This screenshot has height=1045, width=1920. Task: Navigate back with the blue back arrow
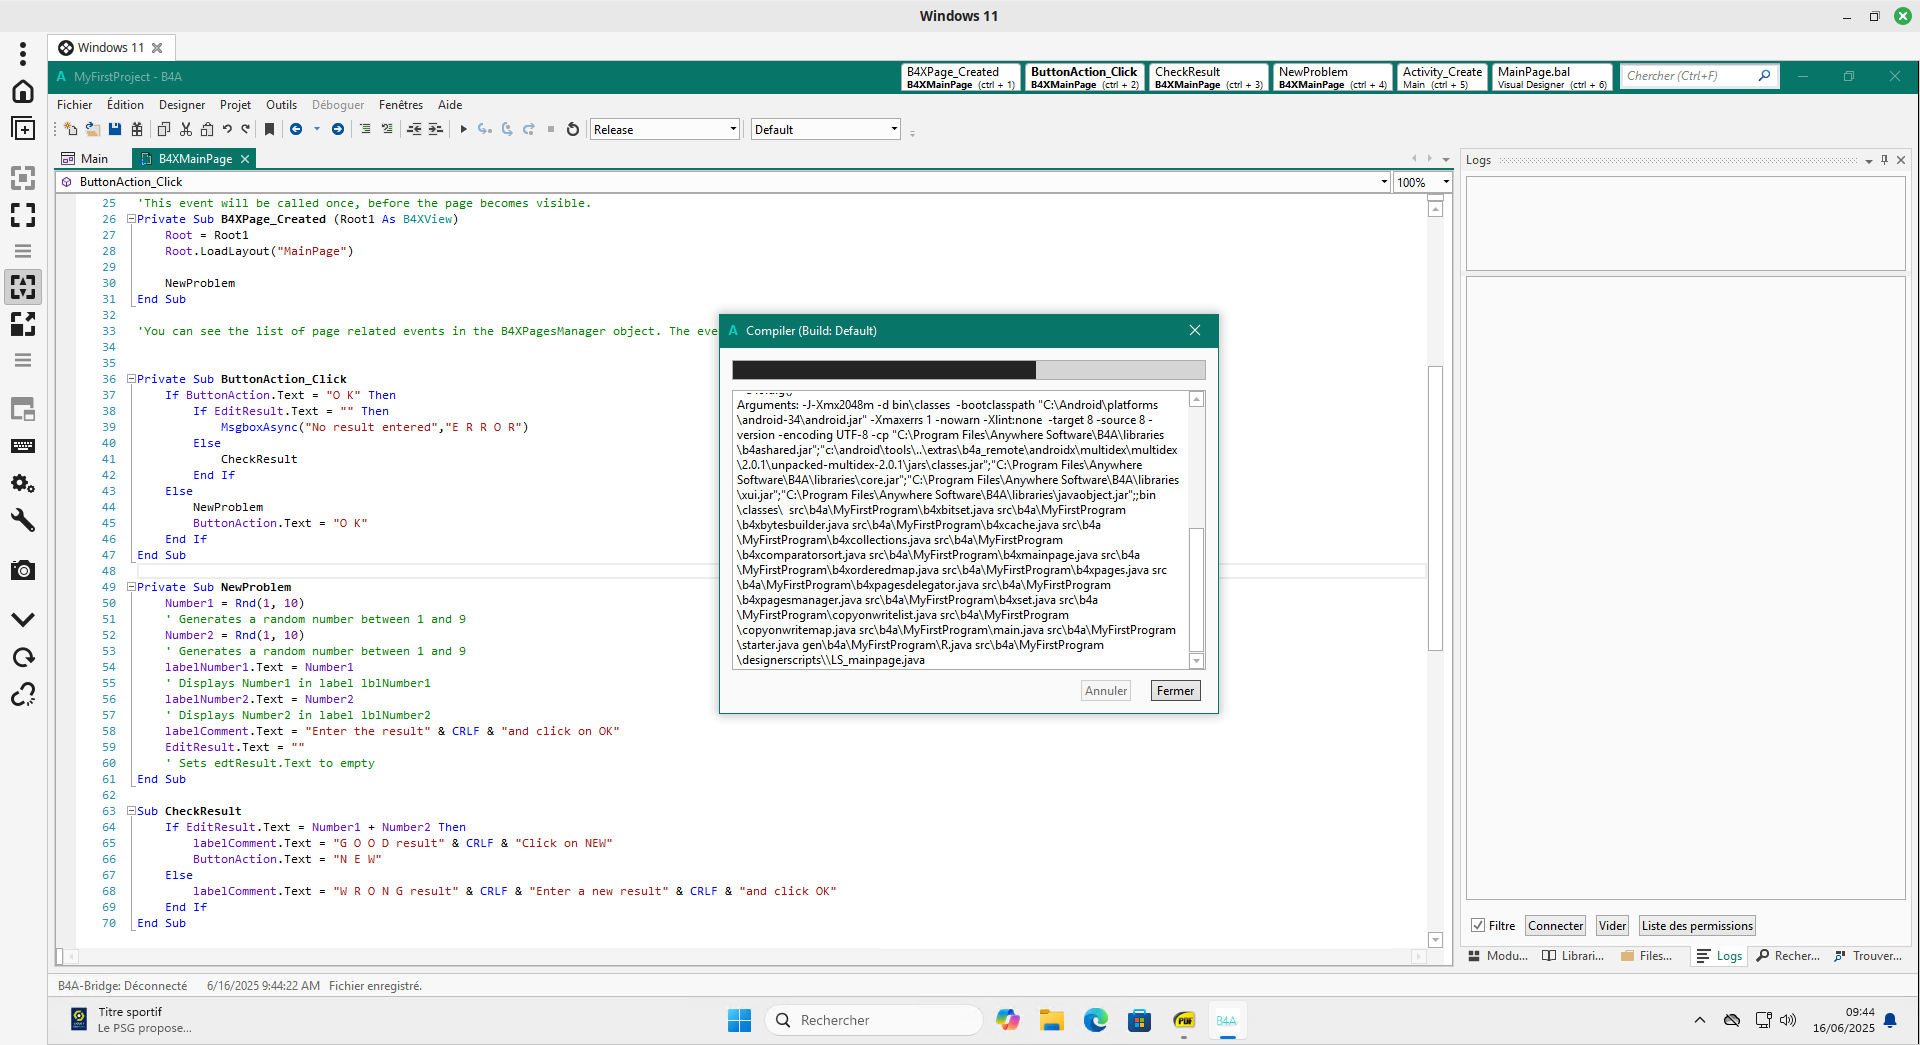[x=296, y=128]
